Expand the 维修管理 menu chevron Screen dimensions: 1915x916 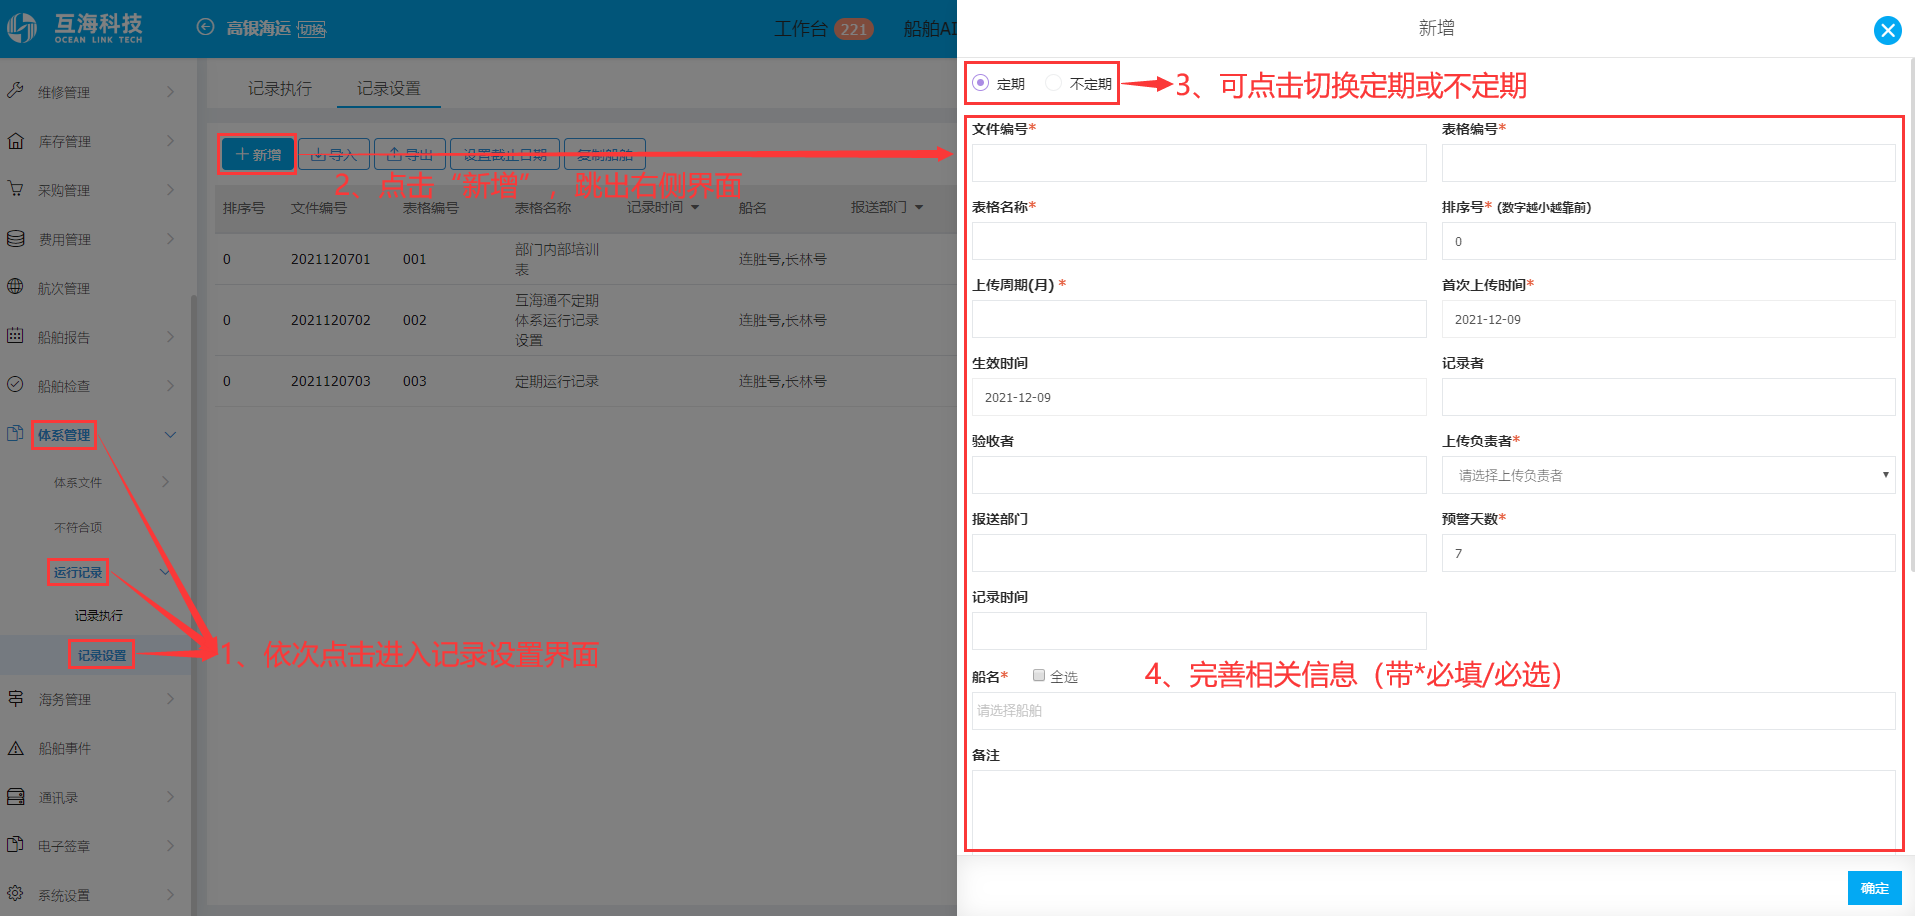(170, 92)
